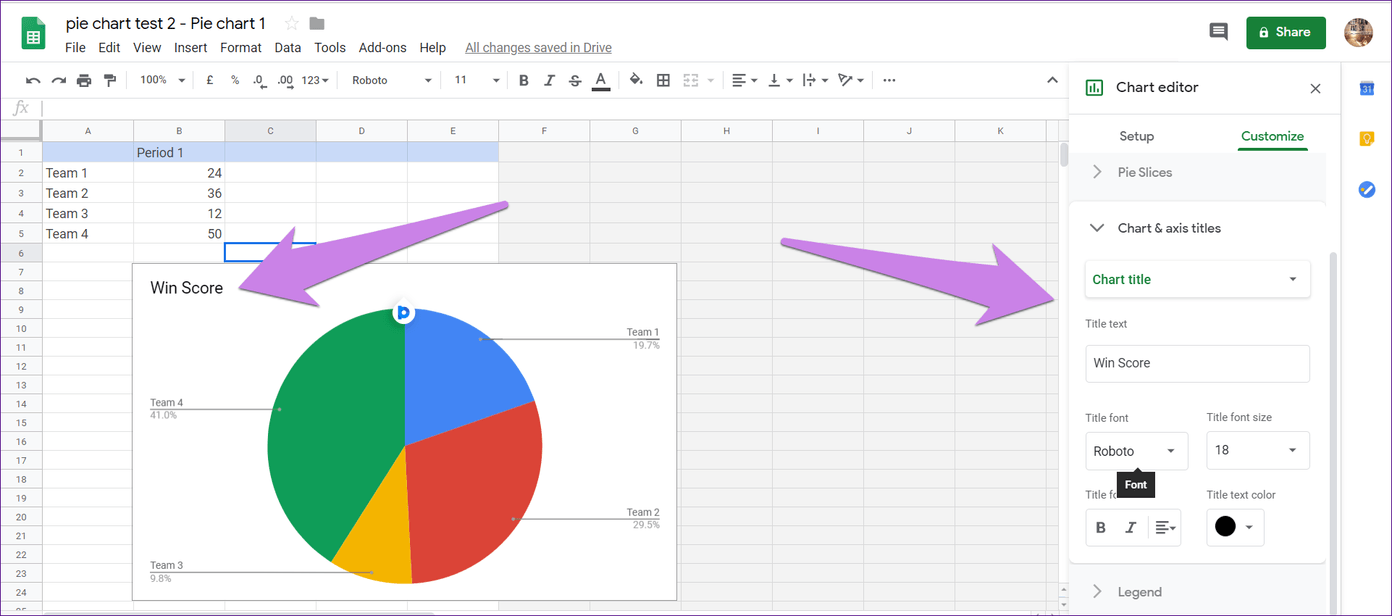Screen dimensions: 1392x616
Task: Apply bold in toolbar
Action: click(523, 80)
